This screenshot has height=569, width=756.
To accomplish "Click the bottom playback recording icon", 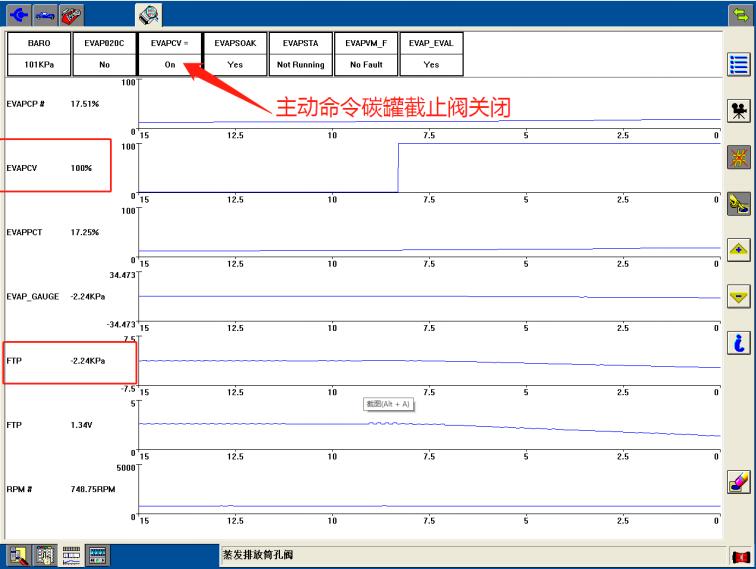I will click(x=97, y=555).
